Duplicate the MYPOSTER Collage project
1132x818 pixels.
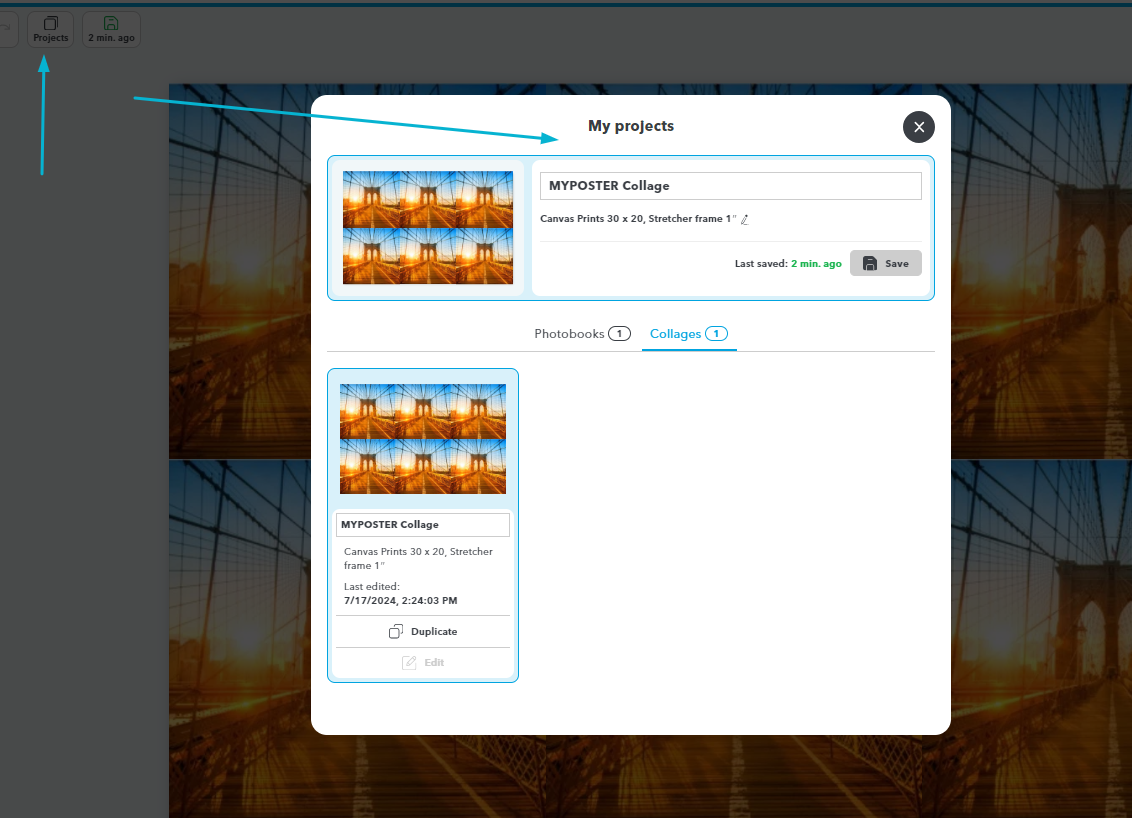(x=423, y=632)
